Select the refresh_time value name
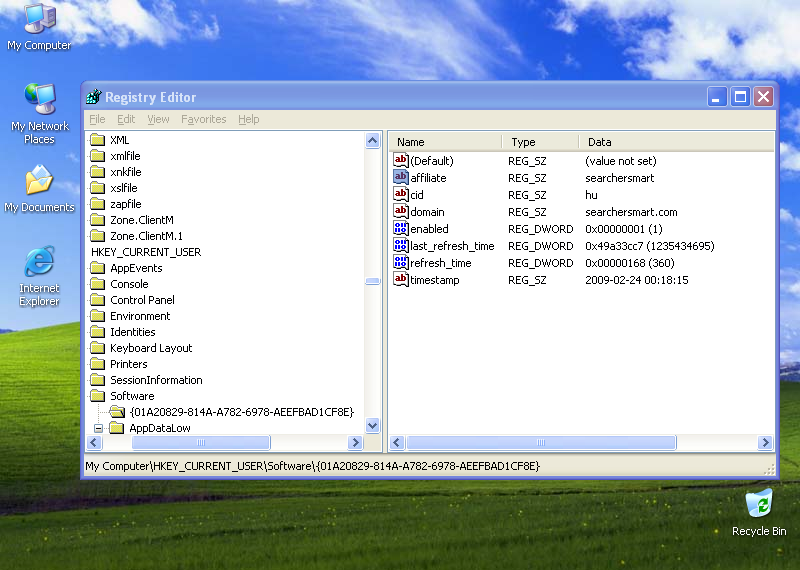The image size is (800, 570). click(x=441, y=263)
